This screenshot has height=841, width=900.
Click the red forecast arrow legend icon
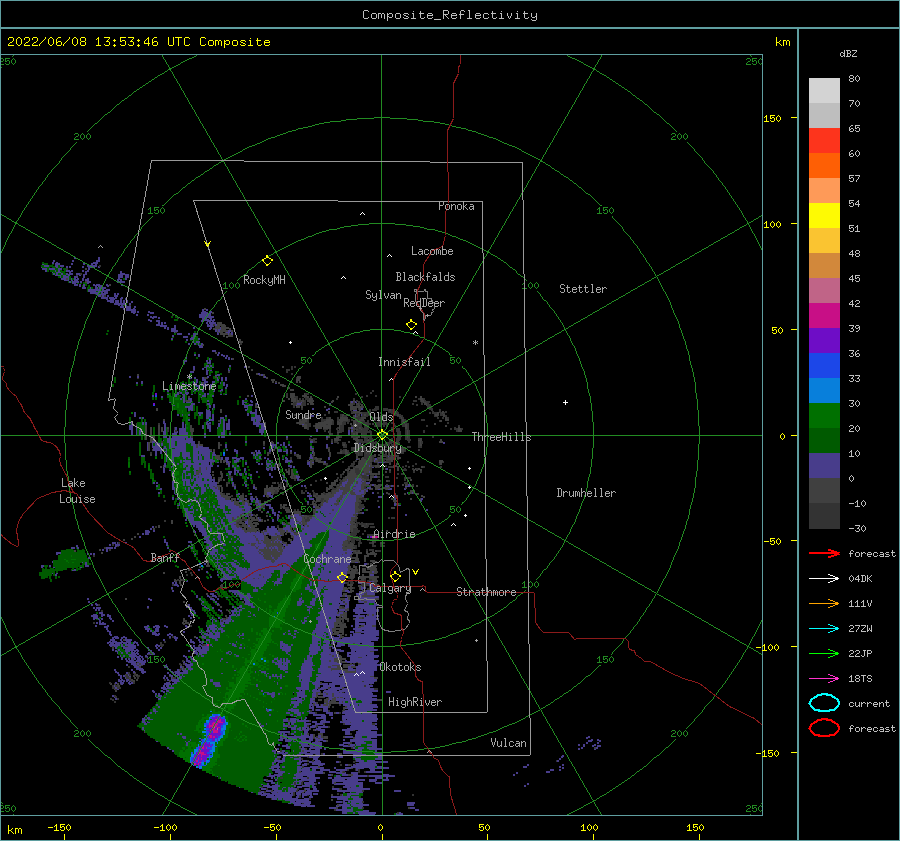coord(824,553)
